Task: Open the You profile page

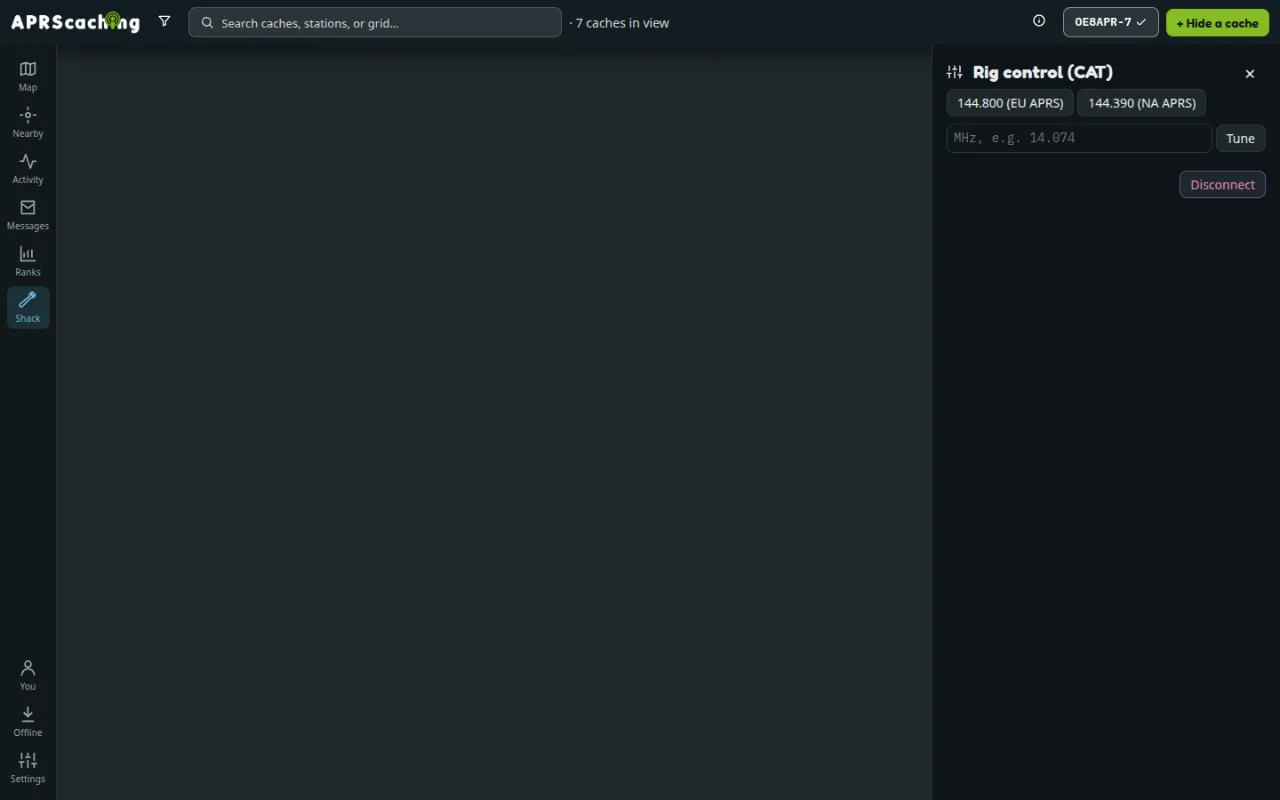Action: 28,675
